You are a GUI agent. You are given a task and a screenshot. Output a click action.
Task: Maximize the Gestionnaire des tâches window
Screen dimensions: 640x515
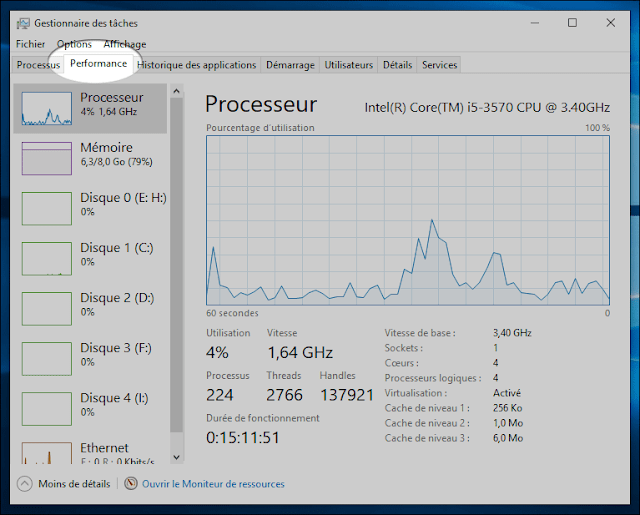click(572, 23)
